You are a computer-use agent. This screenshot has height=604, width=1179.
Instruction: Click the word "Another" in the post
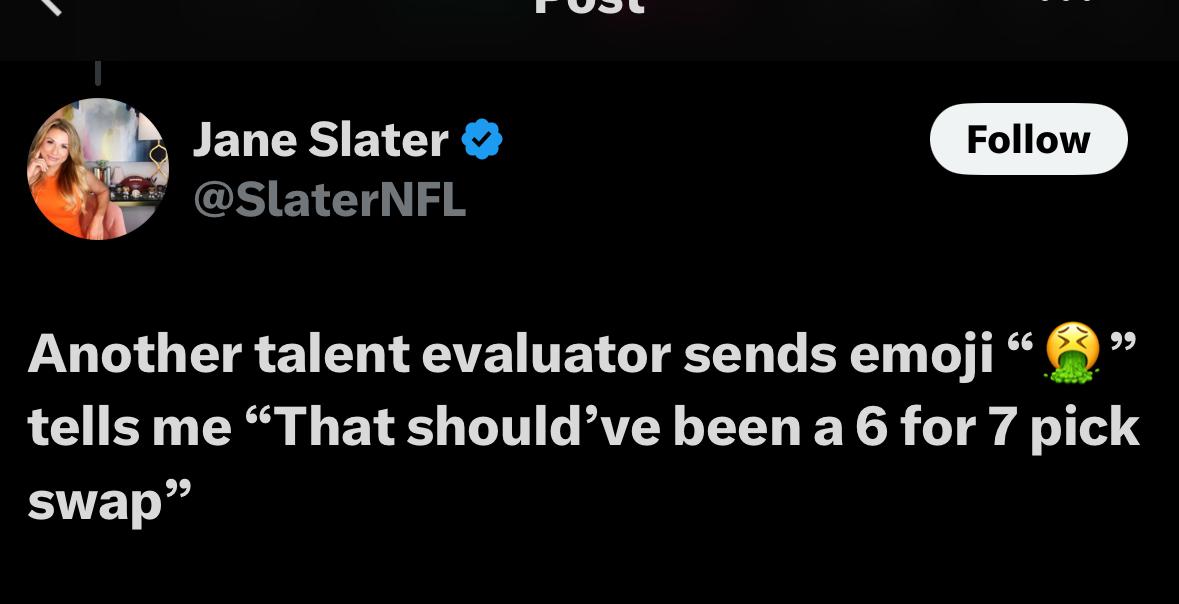[134, 354]
